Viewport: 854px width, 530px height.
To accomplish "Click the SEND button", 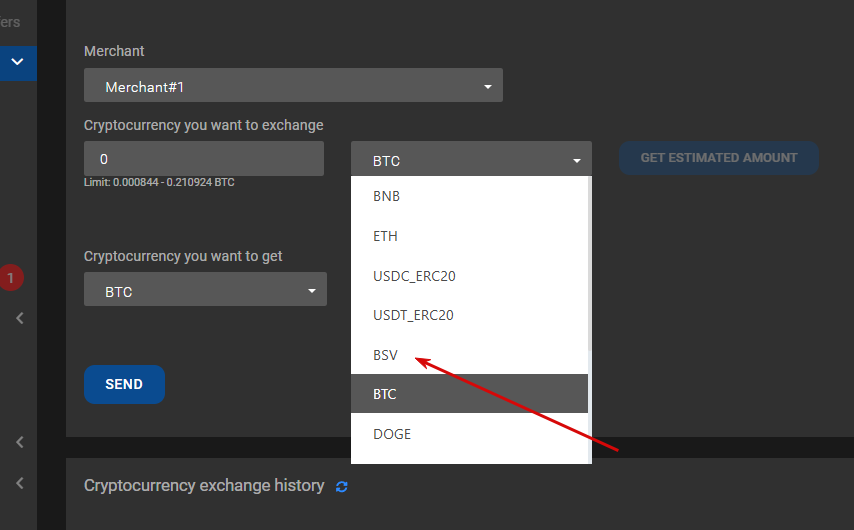I will (x=124, y=384).
